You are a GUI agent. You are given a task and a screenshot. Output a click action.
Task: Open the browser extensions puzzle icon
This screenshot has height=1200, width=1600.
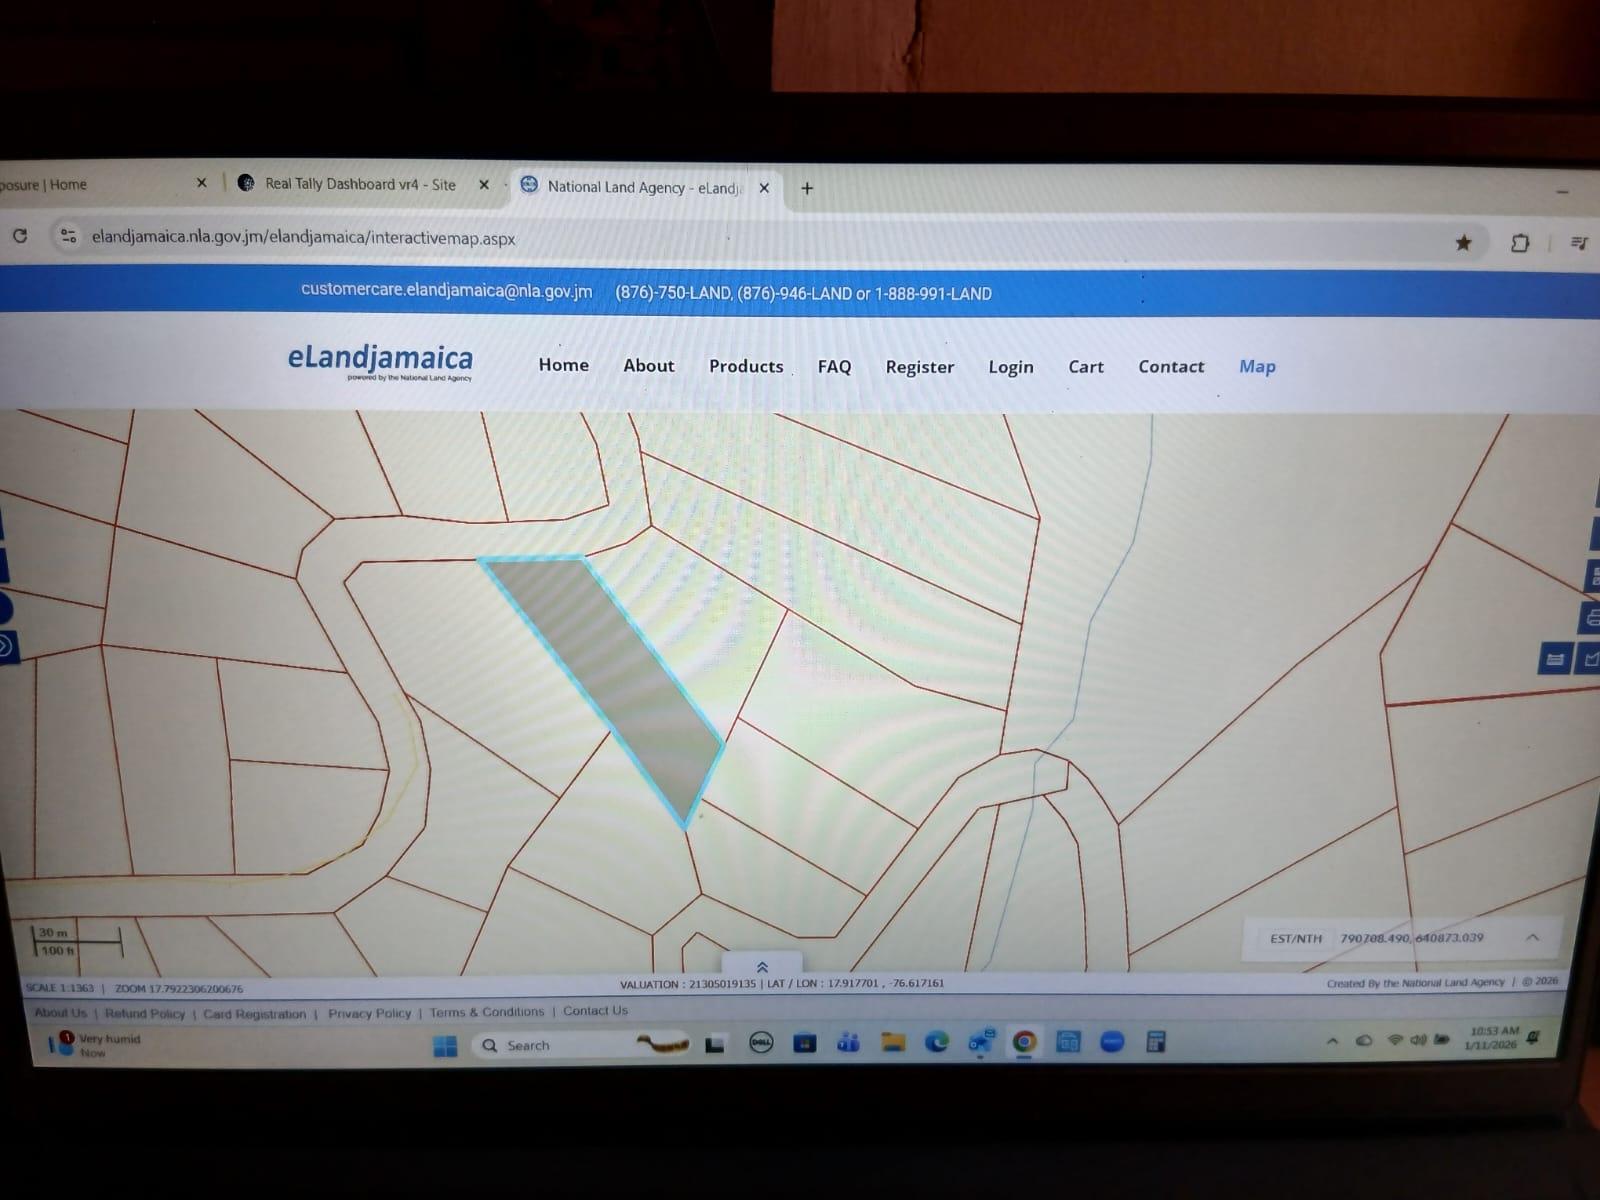tap(1519, 242)
